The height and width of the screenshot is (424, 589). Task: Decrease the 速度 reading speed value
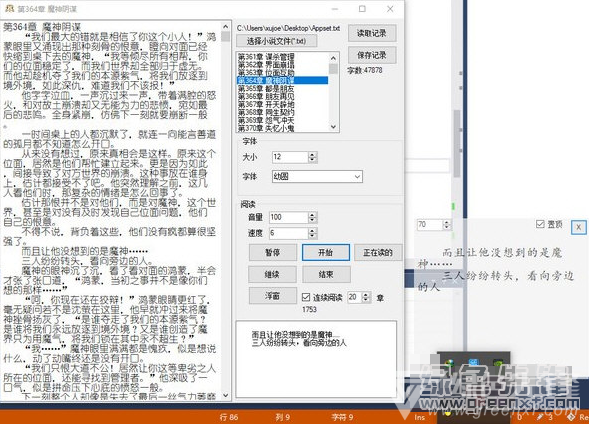click(313, 236)
